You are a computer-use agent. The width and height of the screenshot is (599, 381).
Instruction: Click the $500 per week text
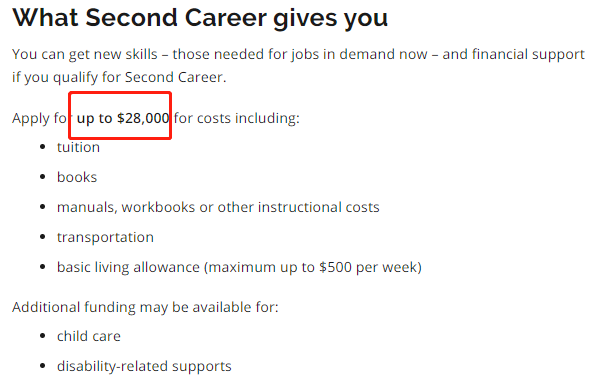pos(370,267)
